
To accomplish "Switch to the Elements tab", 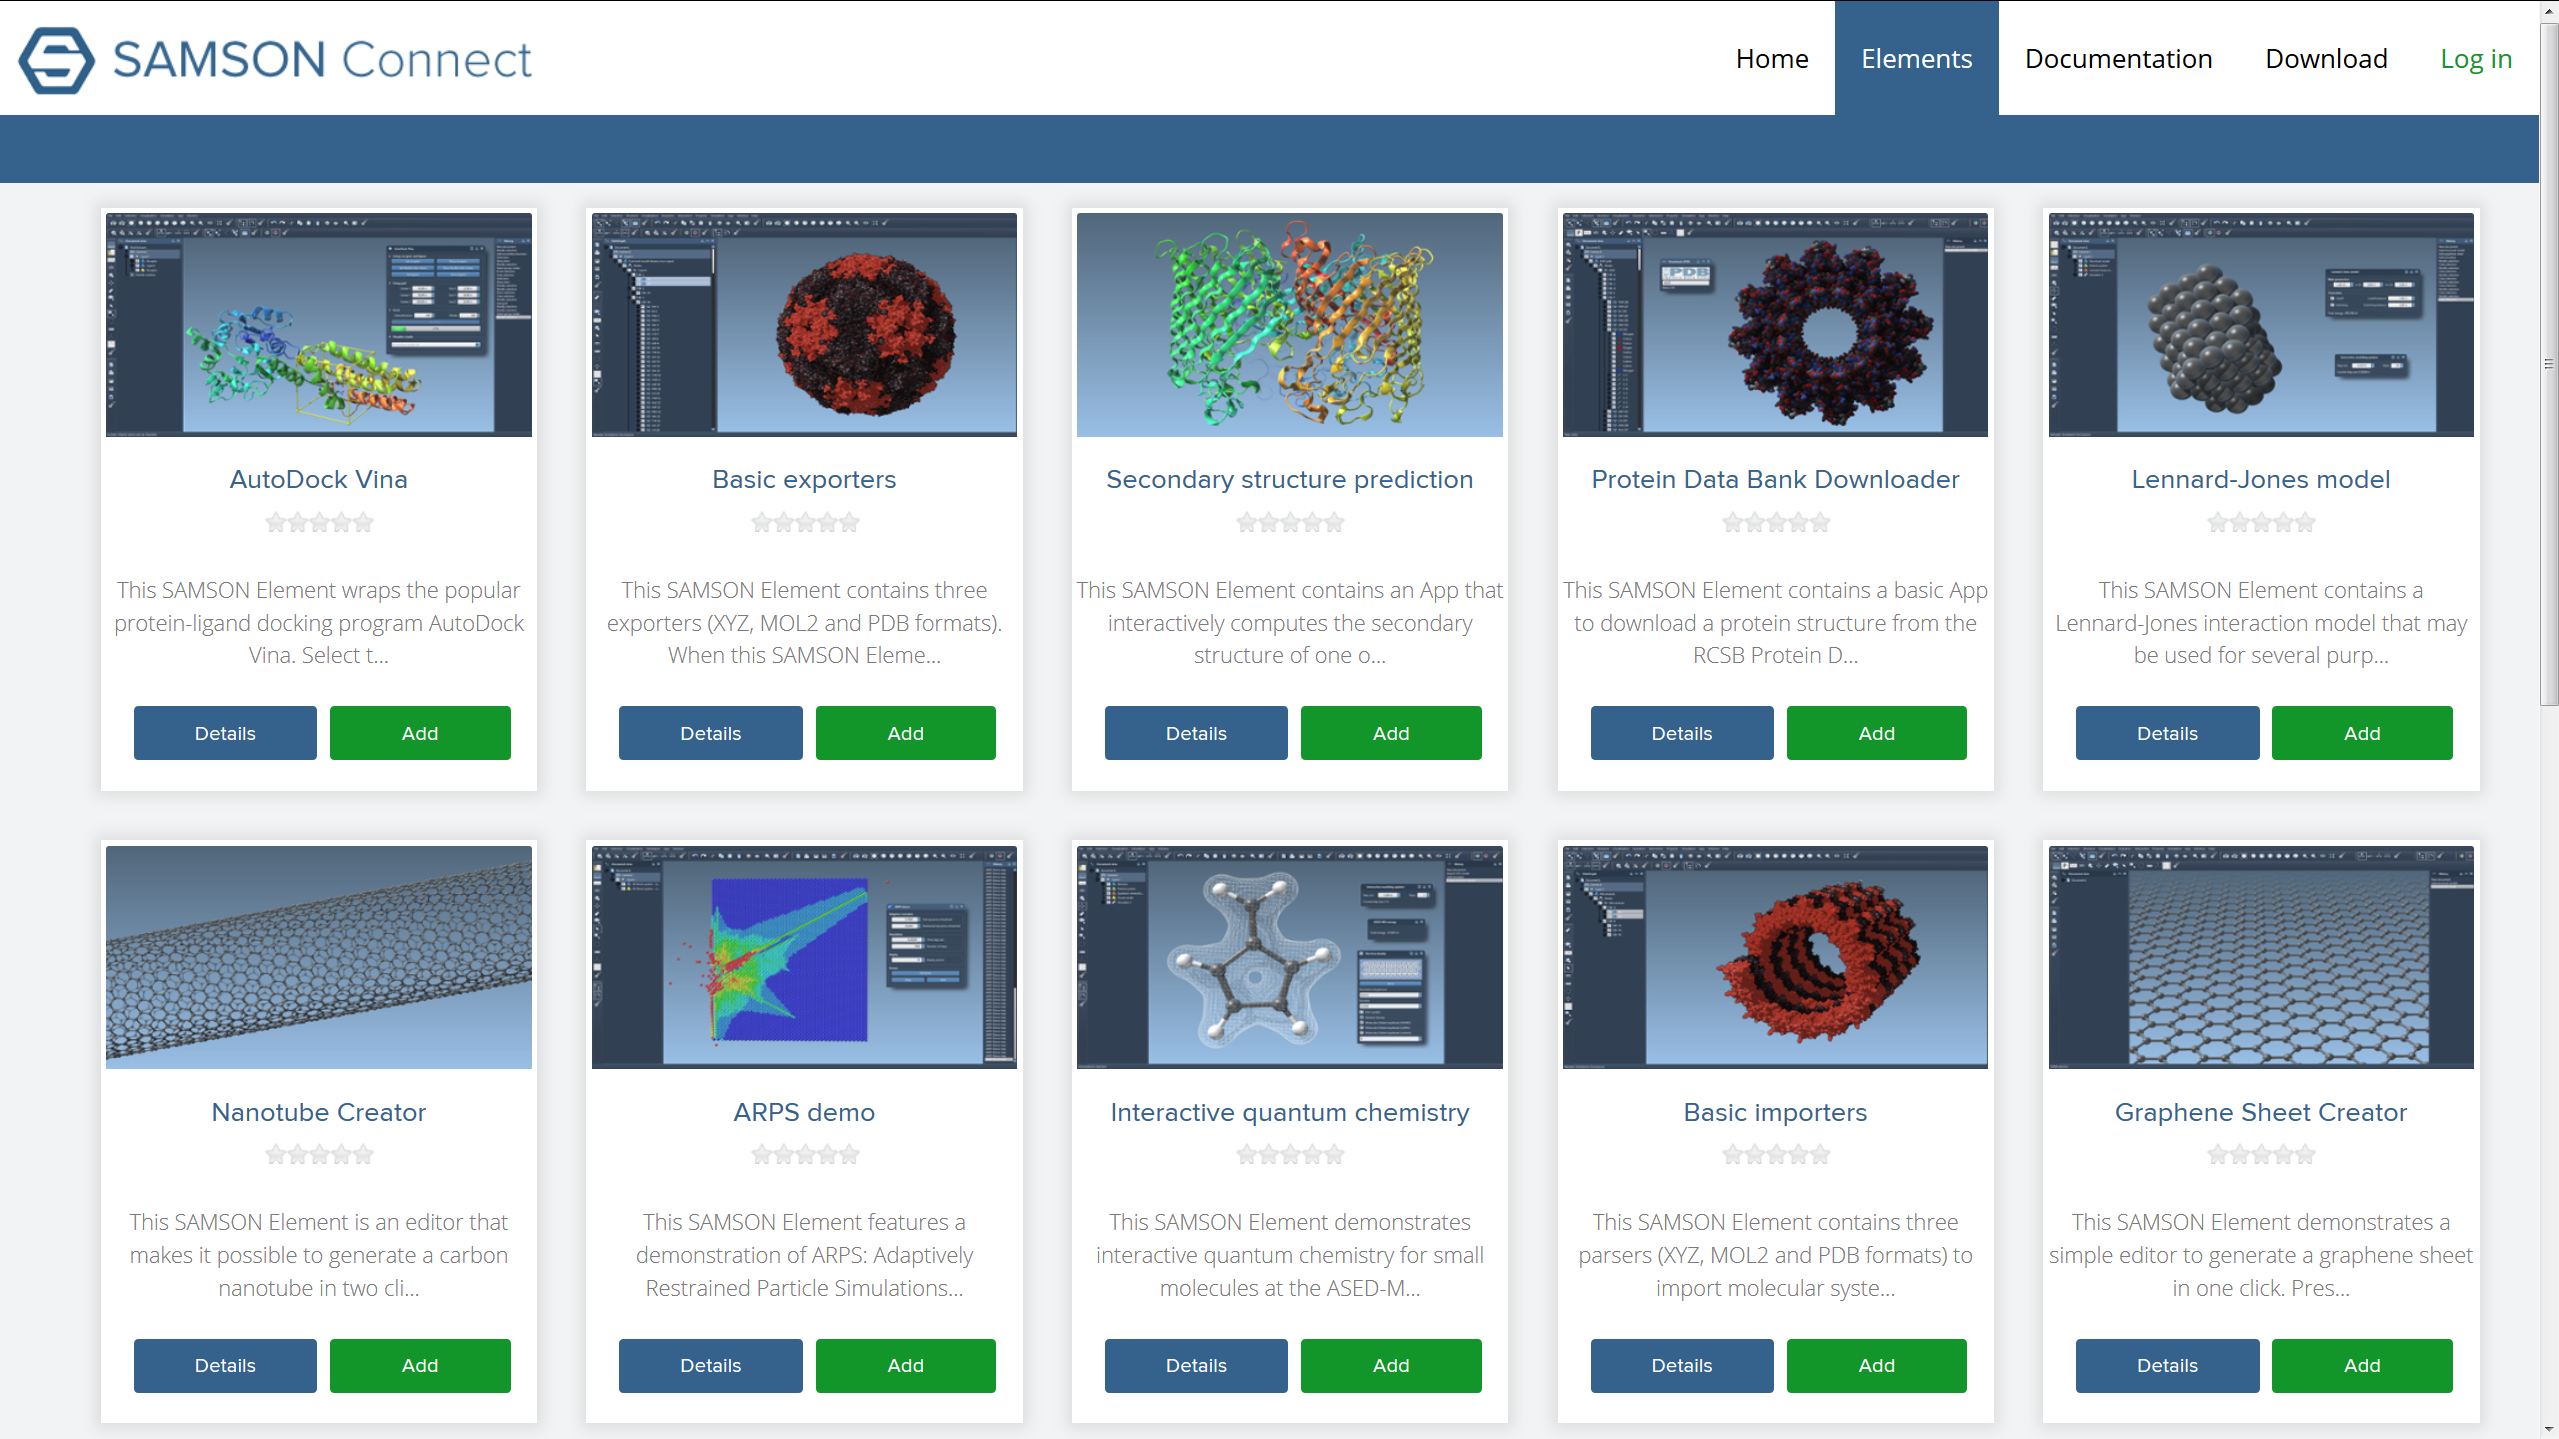I will click(x=1916, y=58).
